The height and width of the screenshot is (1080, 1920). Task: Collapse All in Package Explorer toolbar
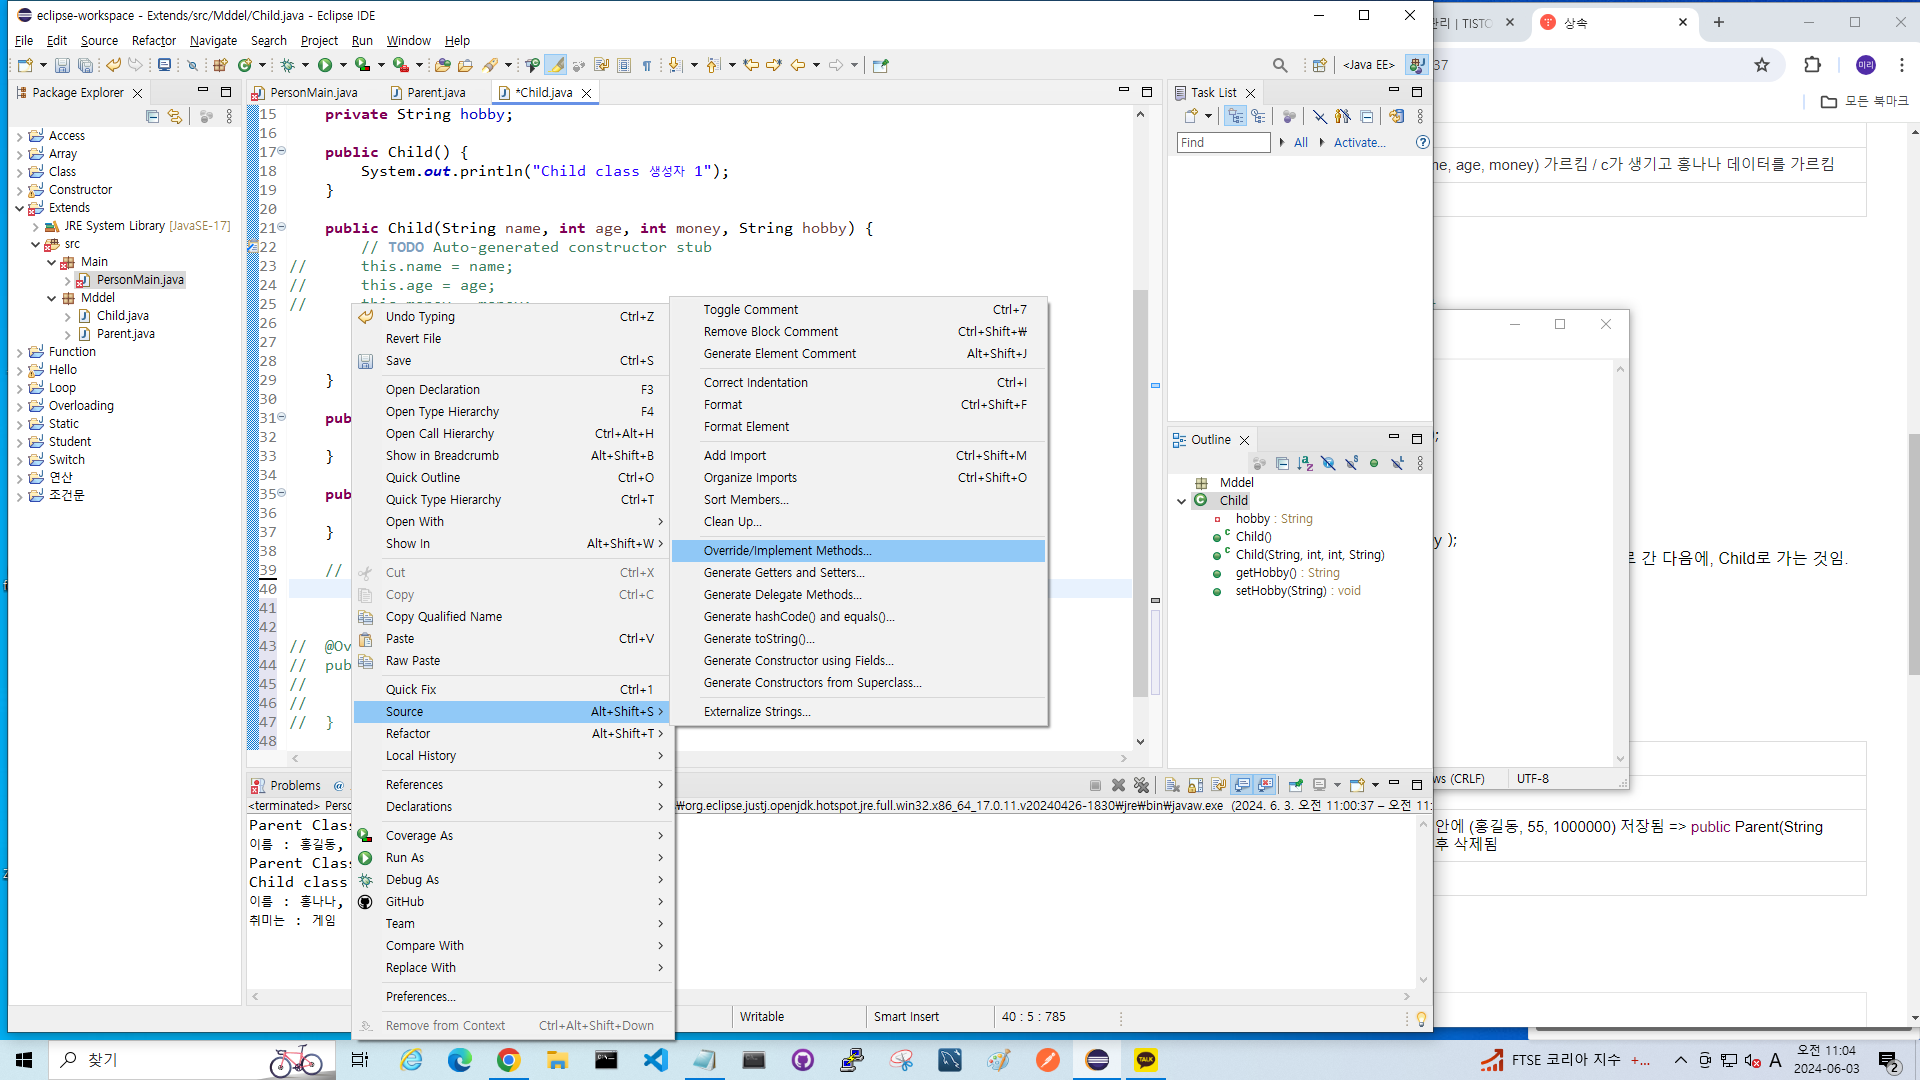pos(152,116)
